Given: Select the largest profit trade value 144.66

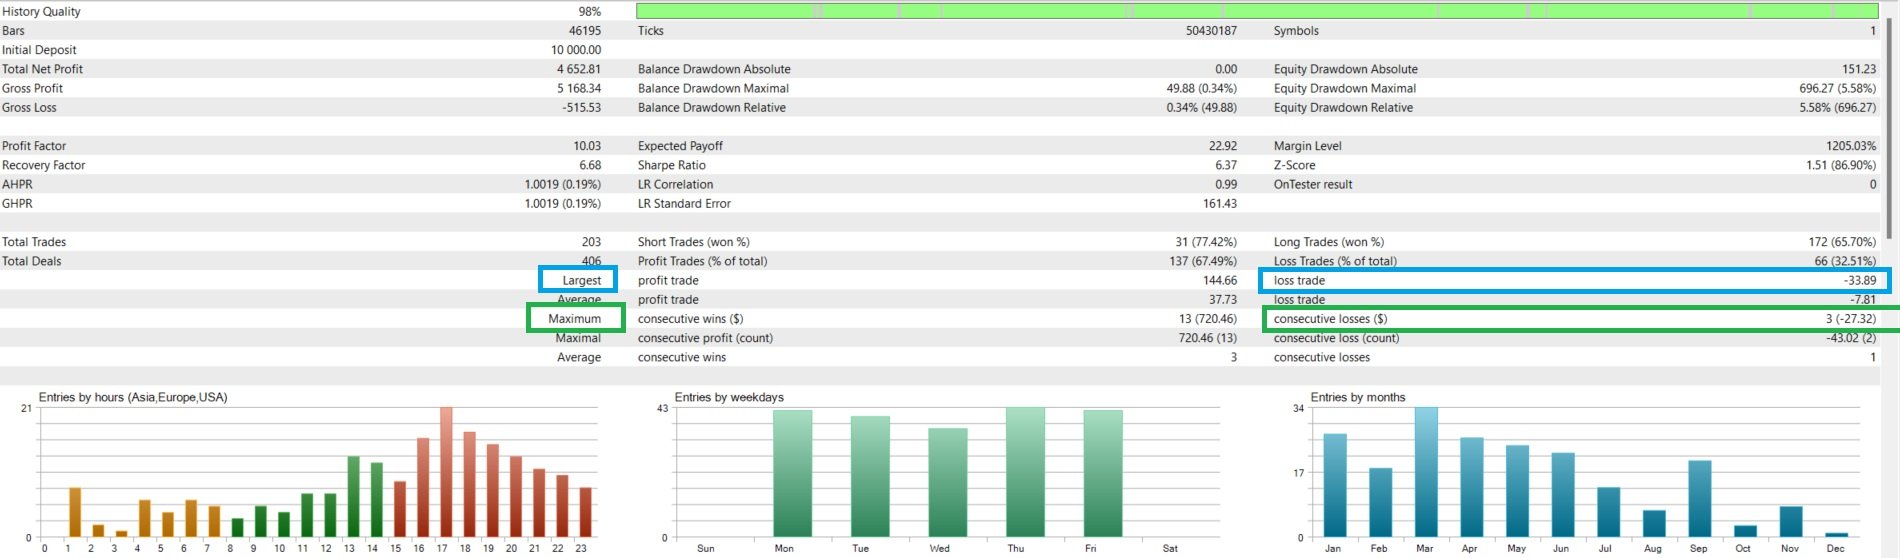Looking at the screenshot, I should click(x=1220, y=281).
